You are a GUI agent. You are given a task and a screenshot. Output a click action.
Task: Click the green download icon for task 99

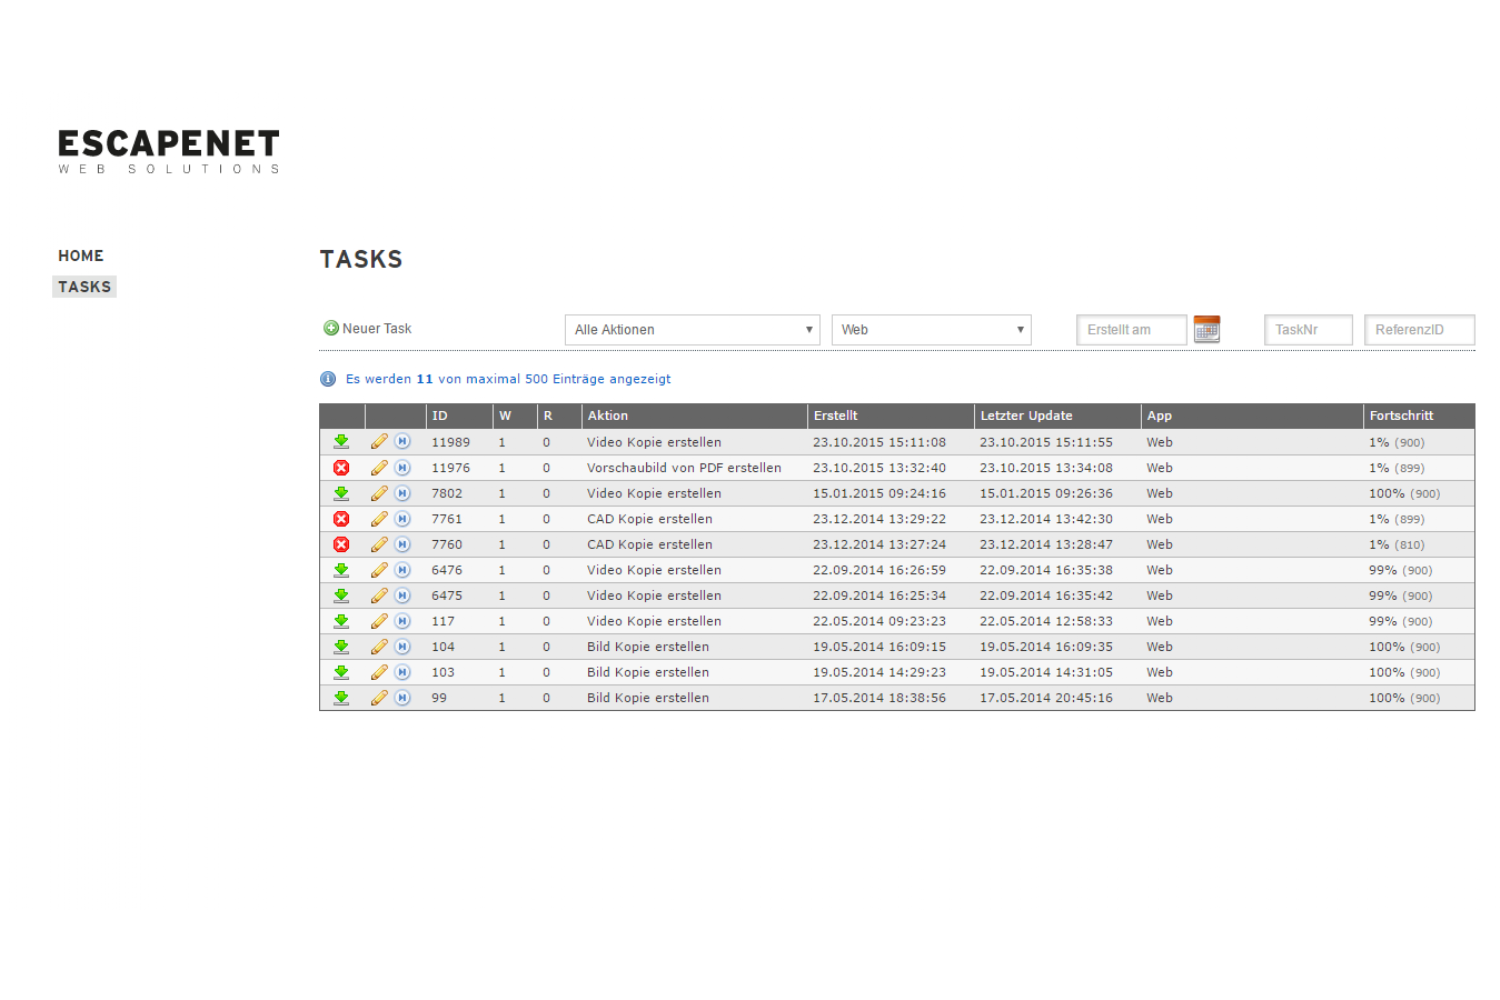coord(341,698)
